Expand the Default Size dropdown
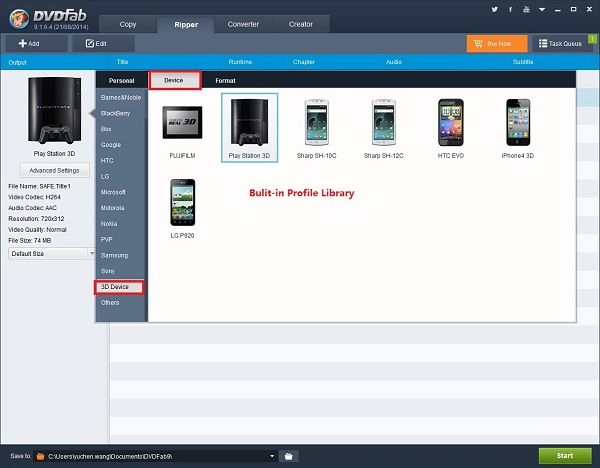The width and height of the screenshot is (600, 468). 50,254
